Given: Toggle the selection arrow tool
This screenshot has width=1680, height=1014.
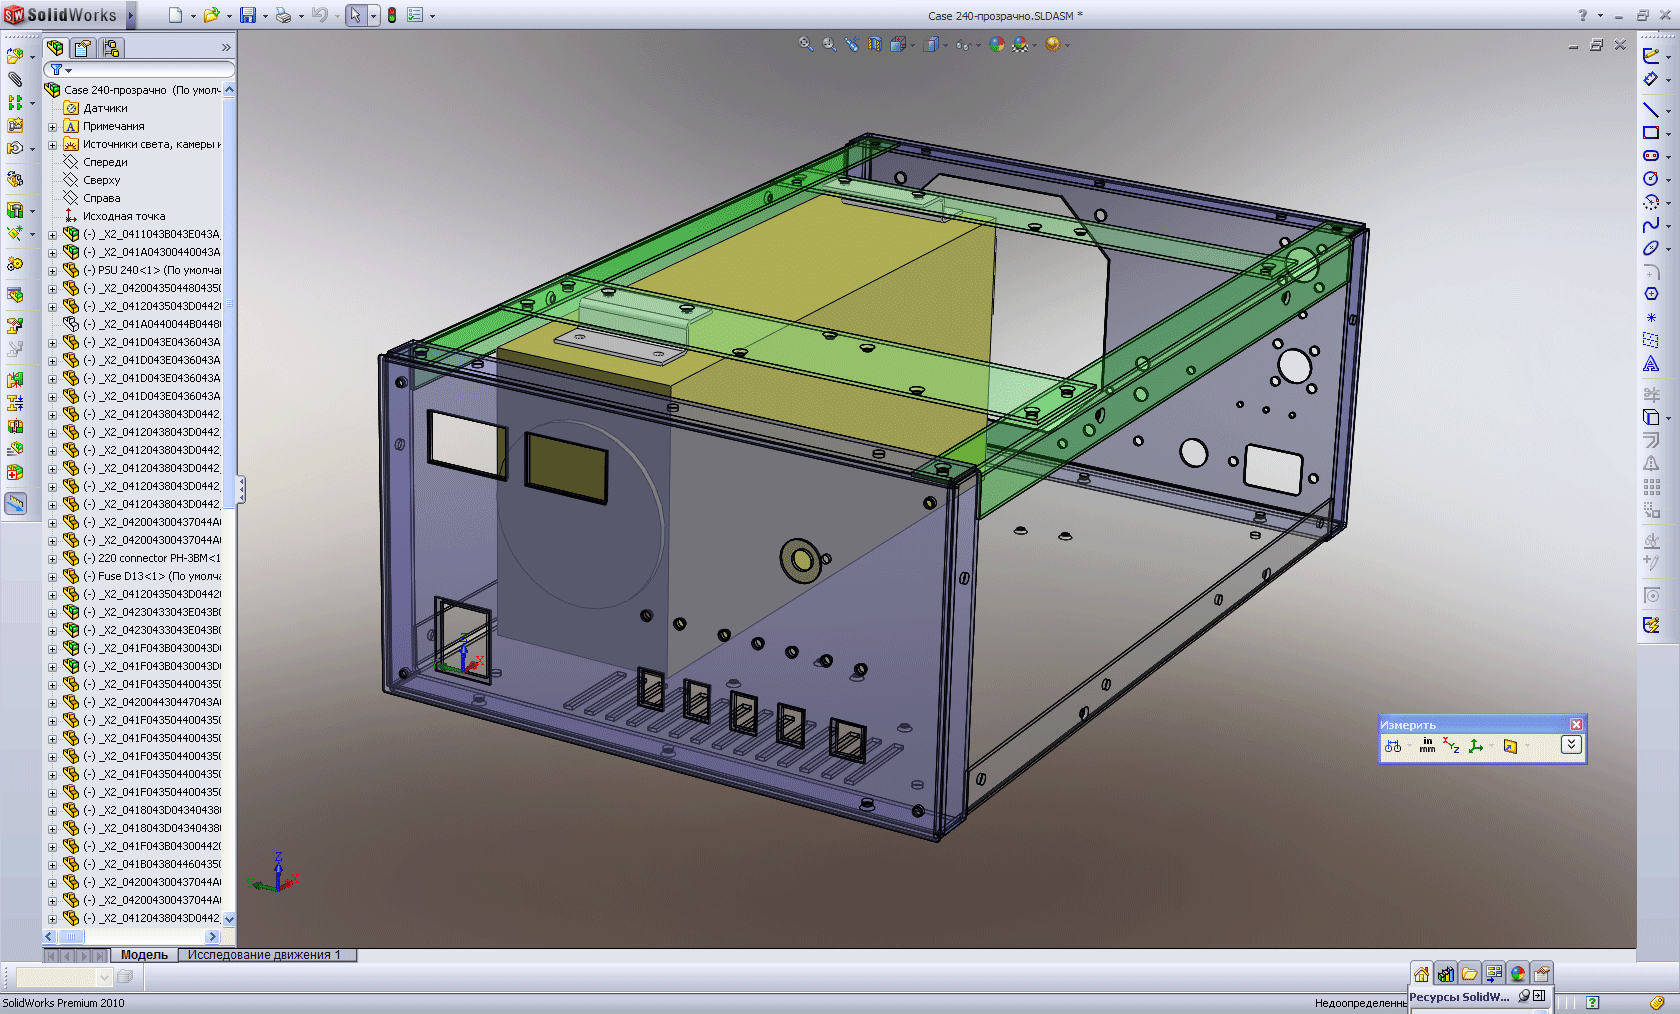Looking at the screenshot, I should [x=355, y=15].
